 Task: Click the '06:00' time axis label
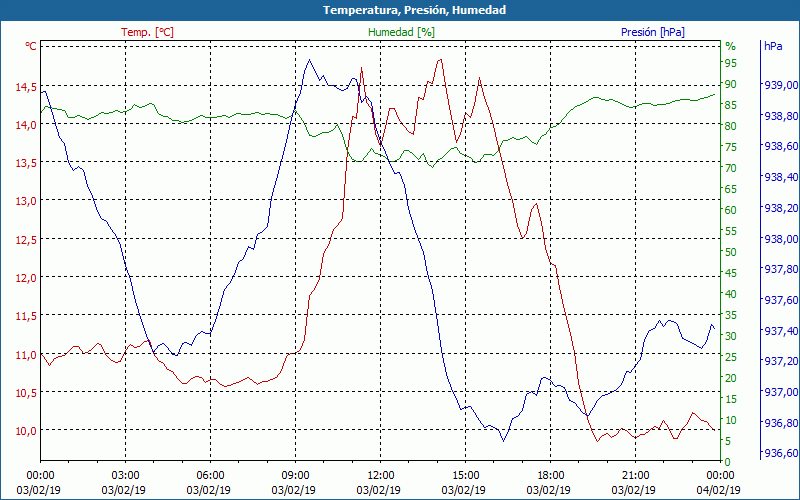(210, 477)
